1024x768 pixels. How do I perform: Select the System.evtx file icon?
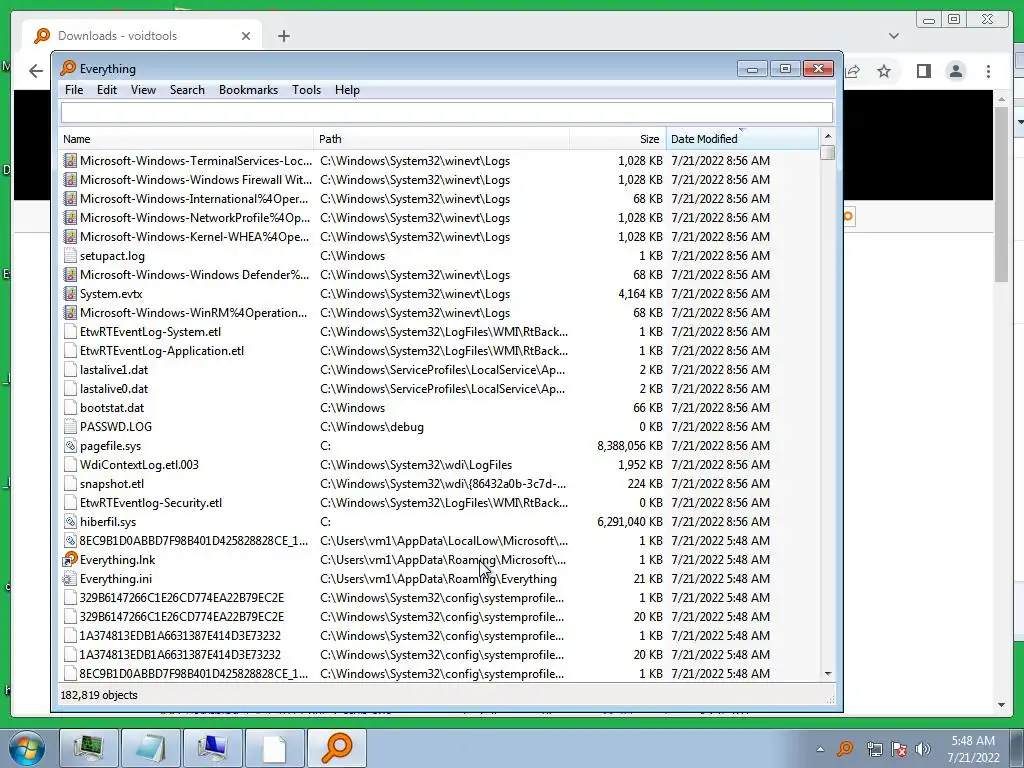pos(70,294)
